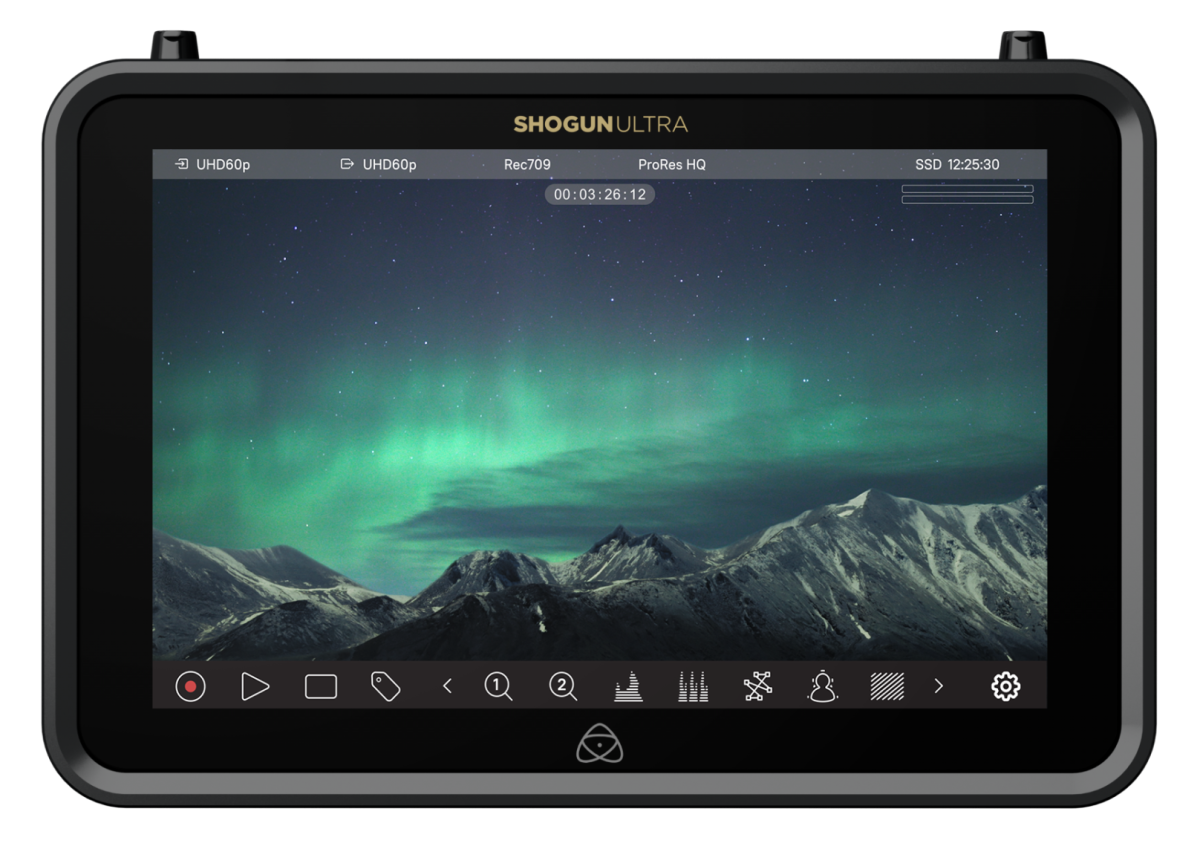Toggle the zebra stripes overlay
This screenshot has height=846, width=1200.
coord(887,686)
